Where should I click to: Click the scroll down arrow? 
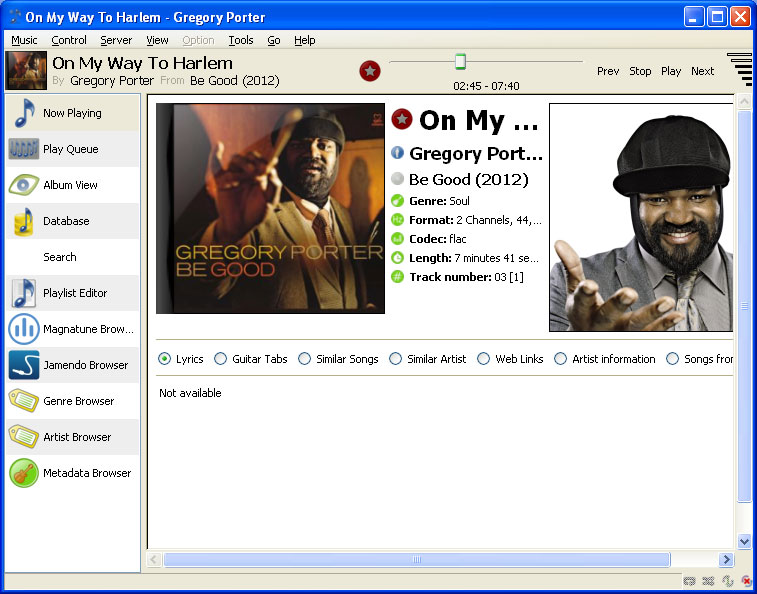click(744, 542)
